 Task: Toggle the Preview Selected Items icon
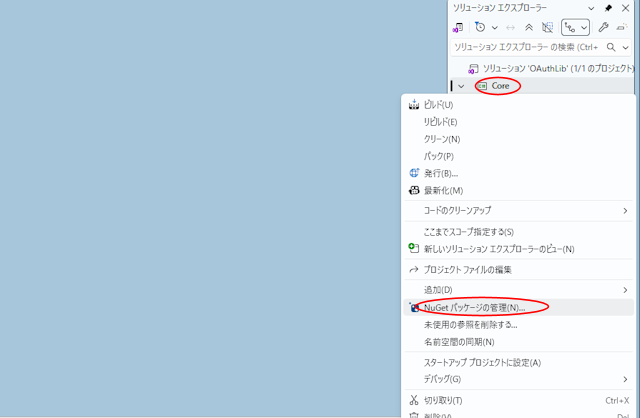click(x=621, y=27)
